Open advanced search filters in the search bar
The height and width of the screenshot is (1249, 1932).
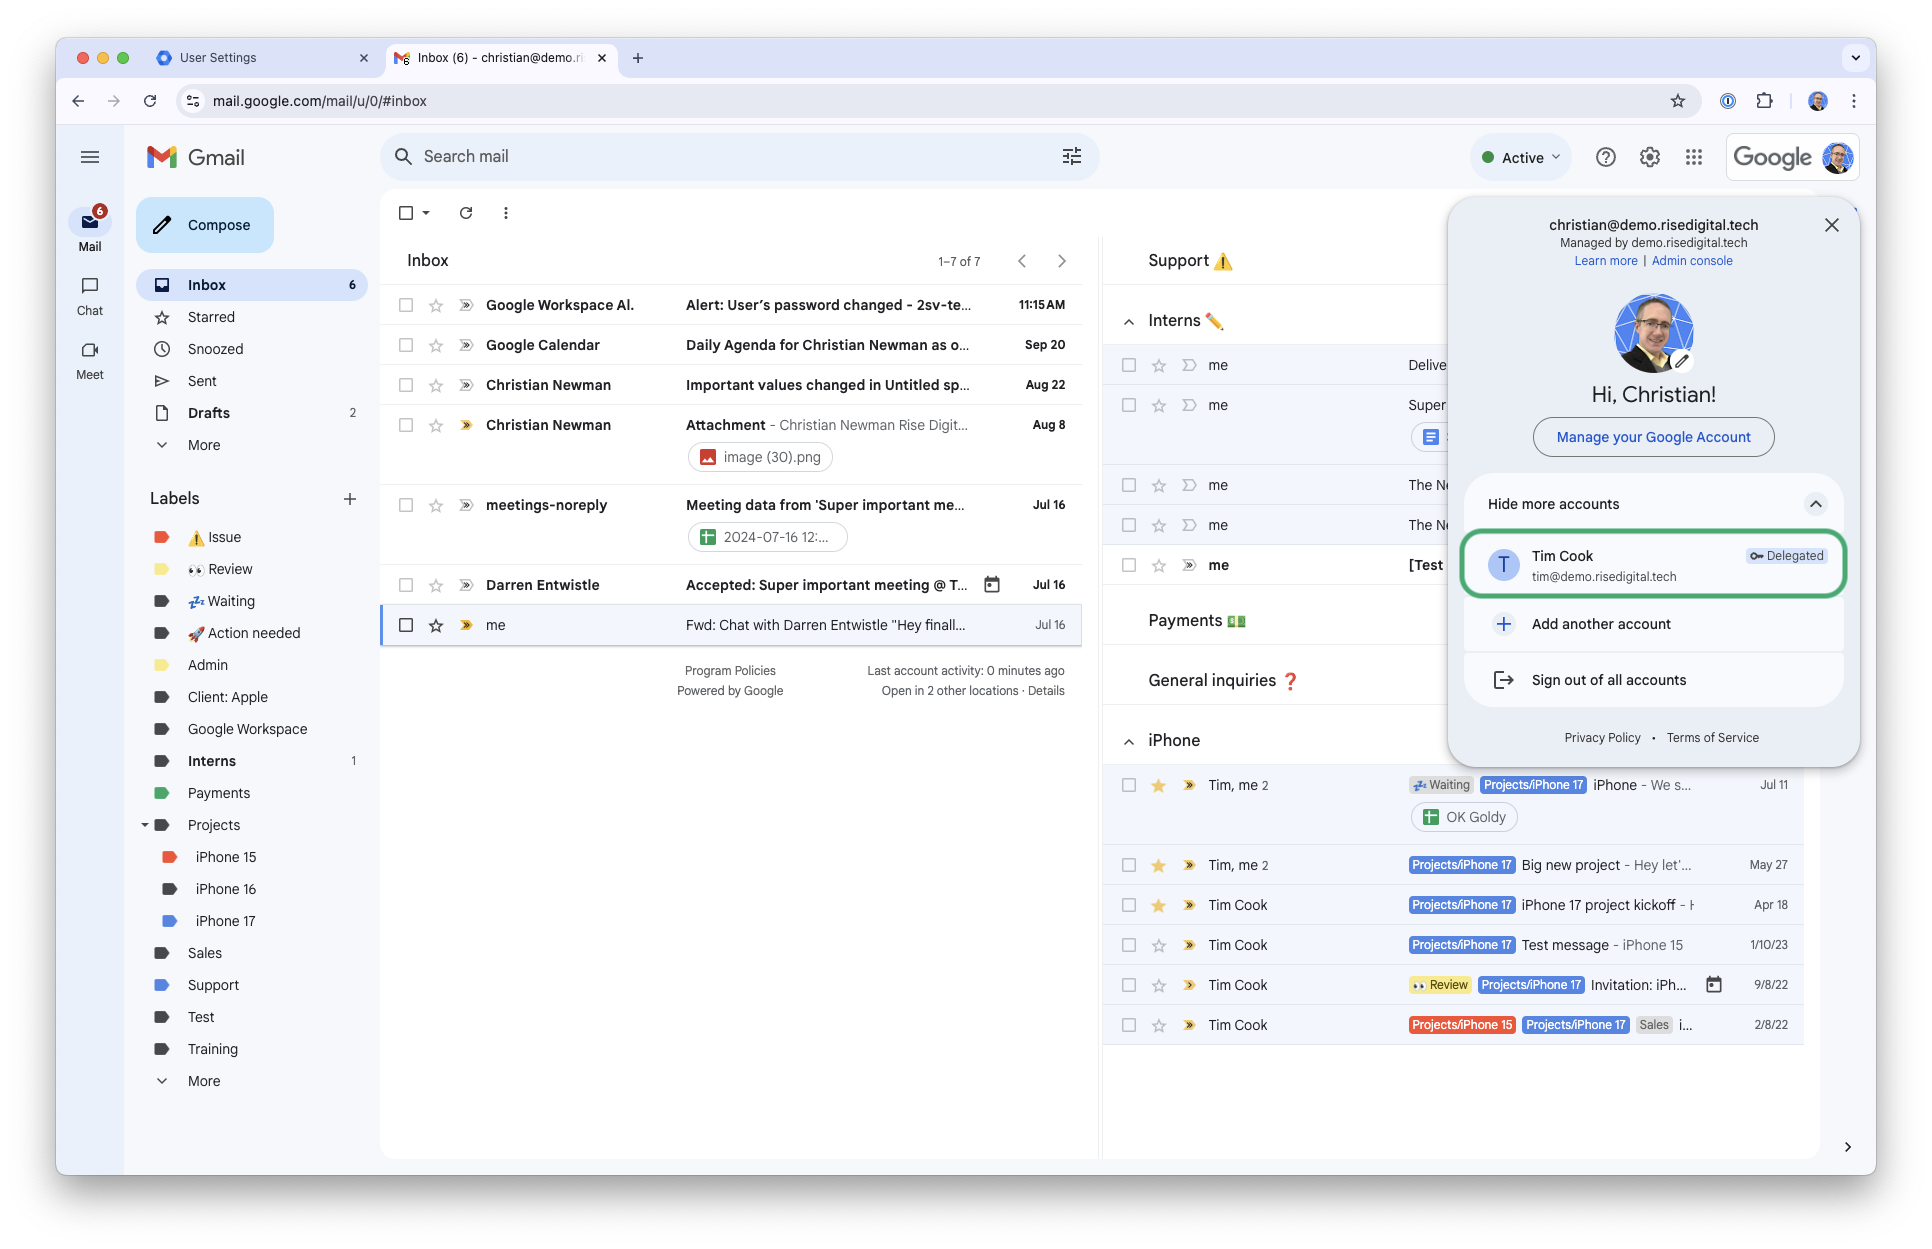(x=1071, y=157)
